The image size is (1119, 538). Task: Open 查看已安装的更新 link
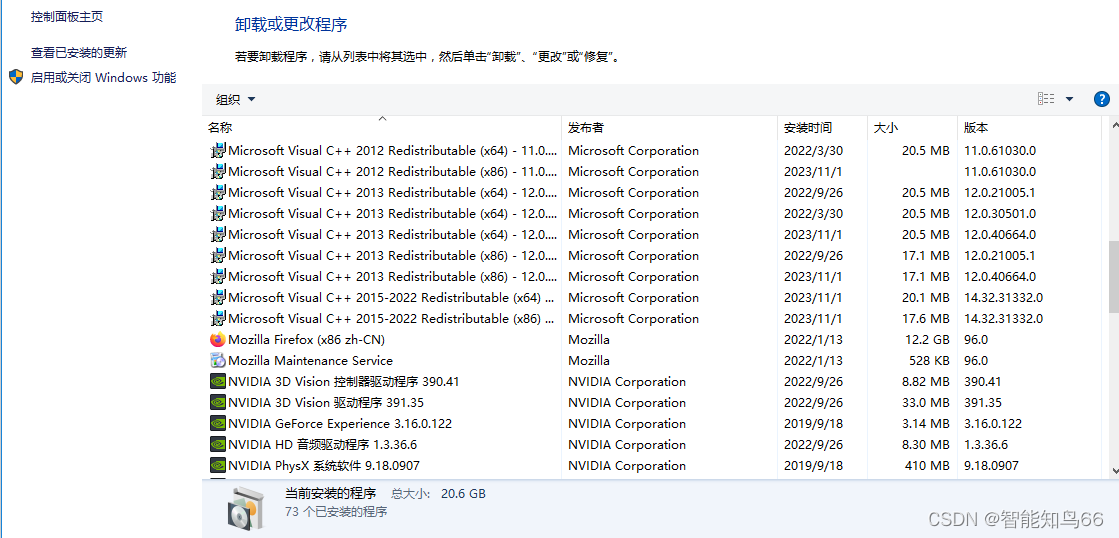(79, 53)
